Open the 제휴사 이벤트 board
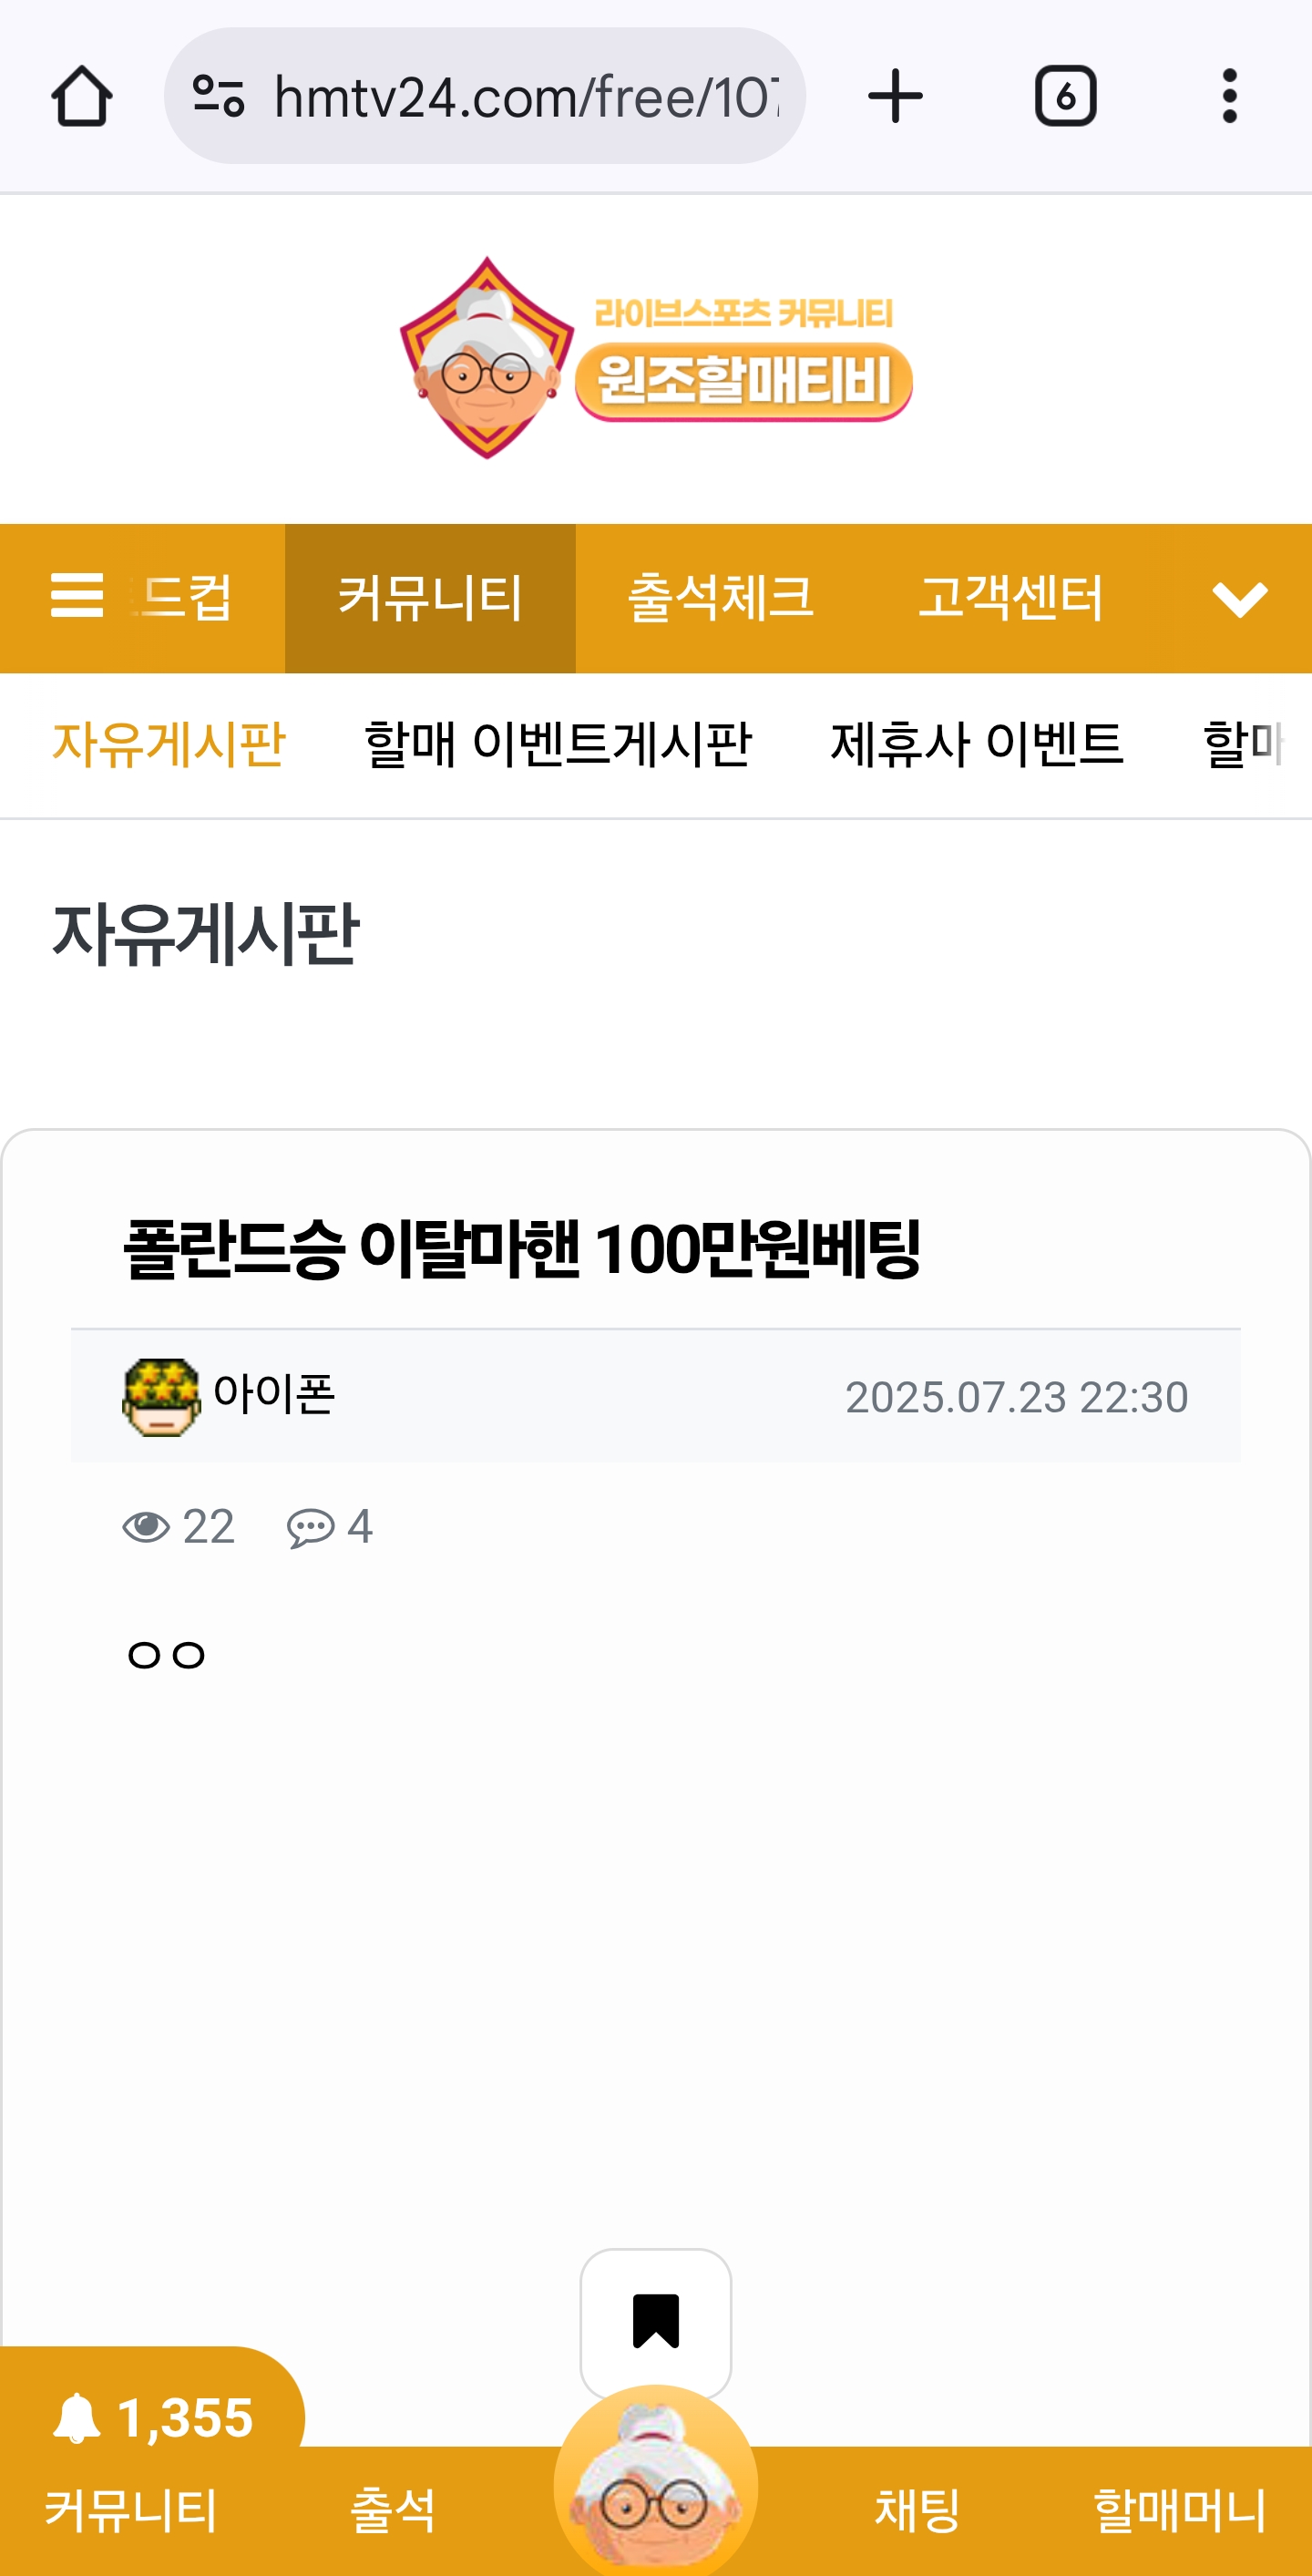The image size is (1312, 2576). click(x=977, y=744)
